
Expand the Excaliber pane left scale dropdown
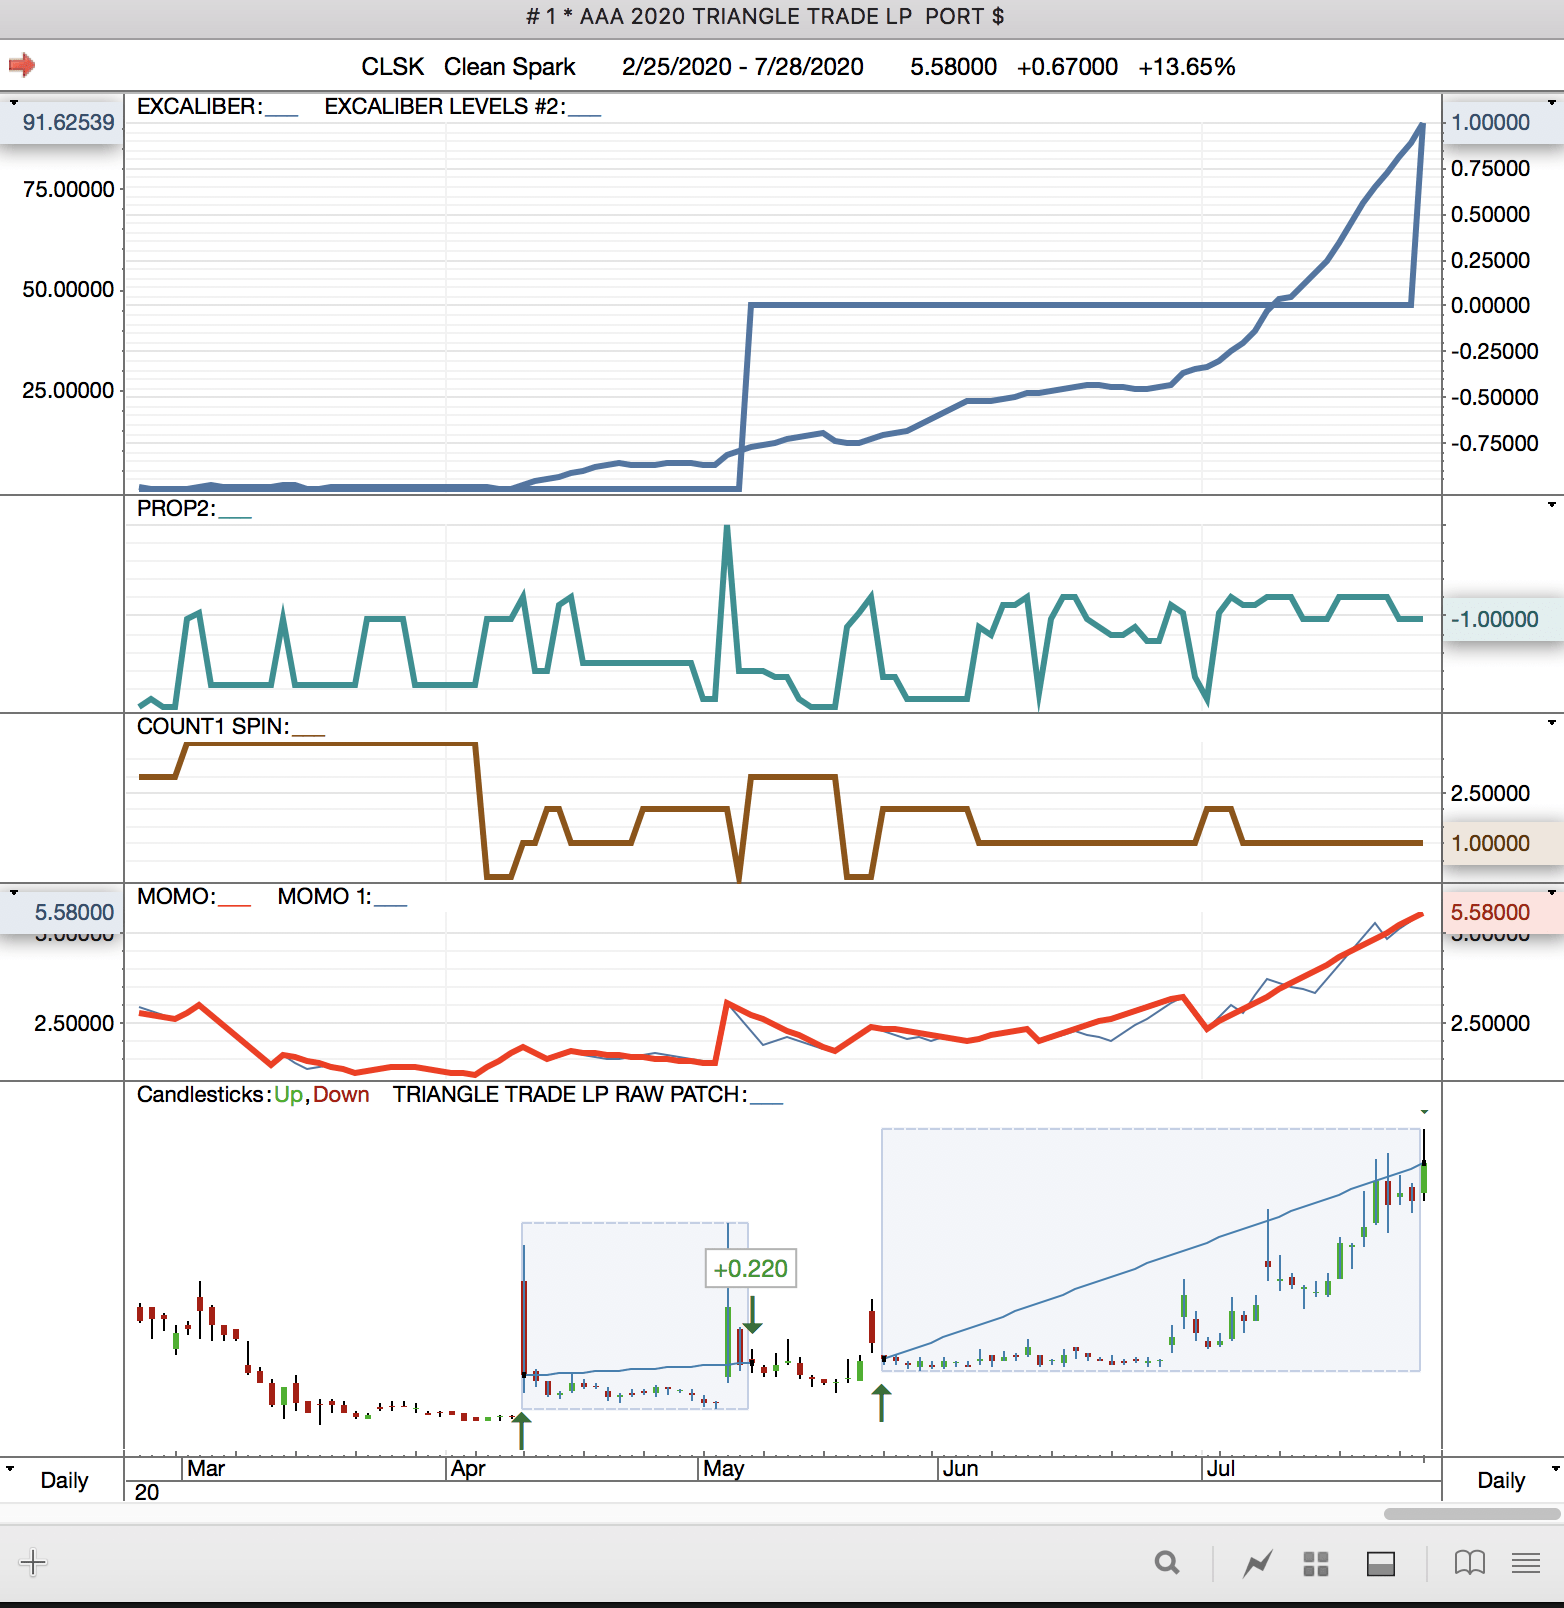click(14, 102)
